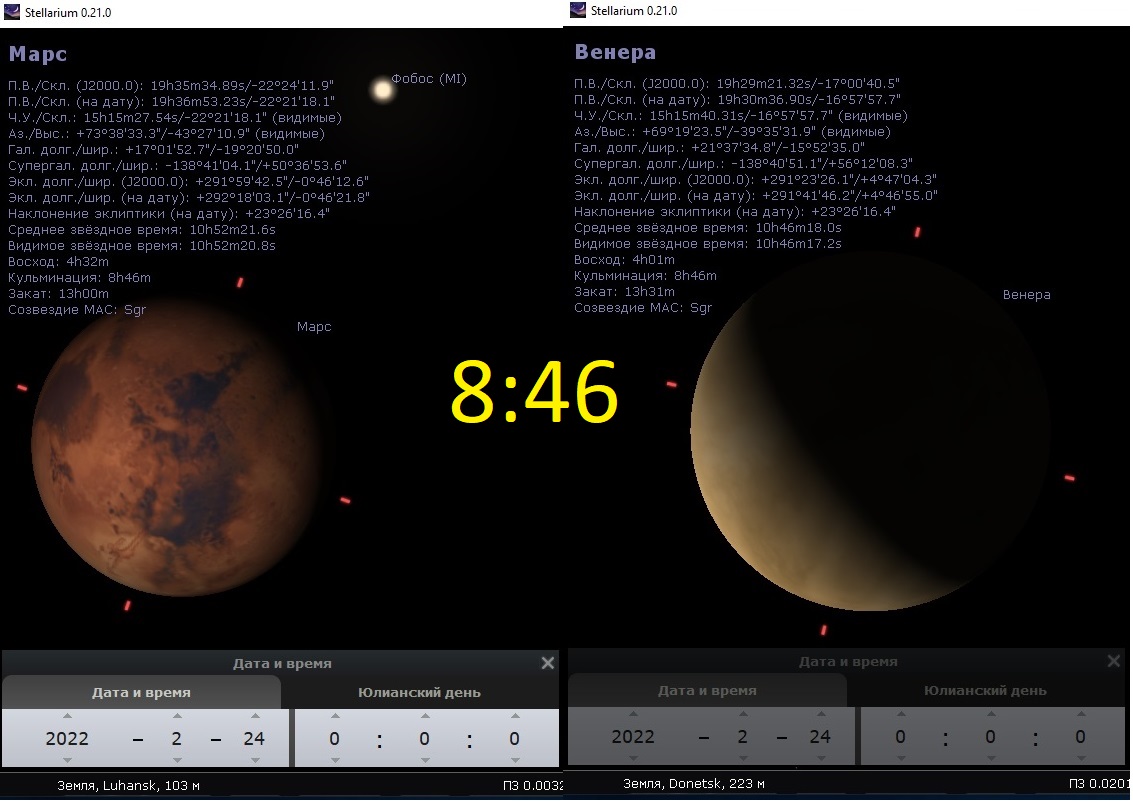Click Stellarium icon in left title bar
Image resolution: width=1133 pixels, height=803 pixels.
pyautogui.click(x=12, y=12)
